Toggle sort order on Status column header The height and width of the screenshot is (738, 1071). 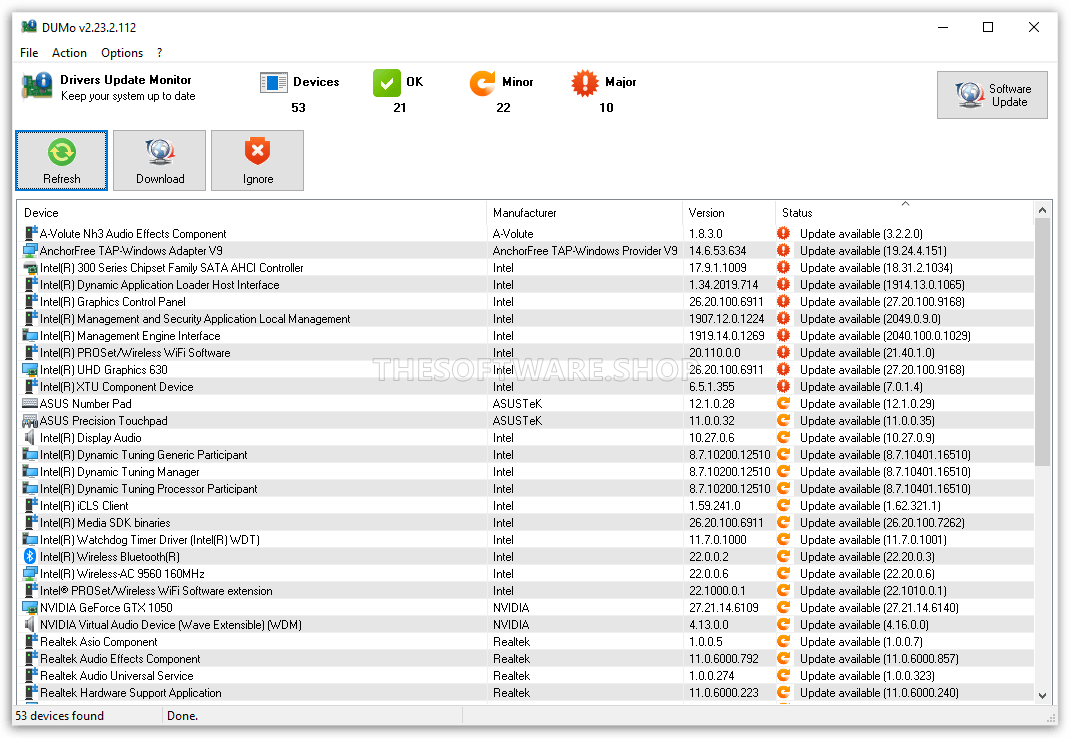tap(904, 213)
